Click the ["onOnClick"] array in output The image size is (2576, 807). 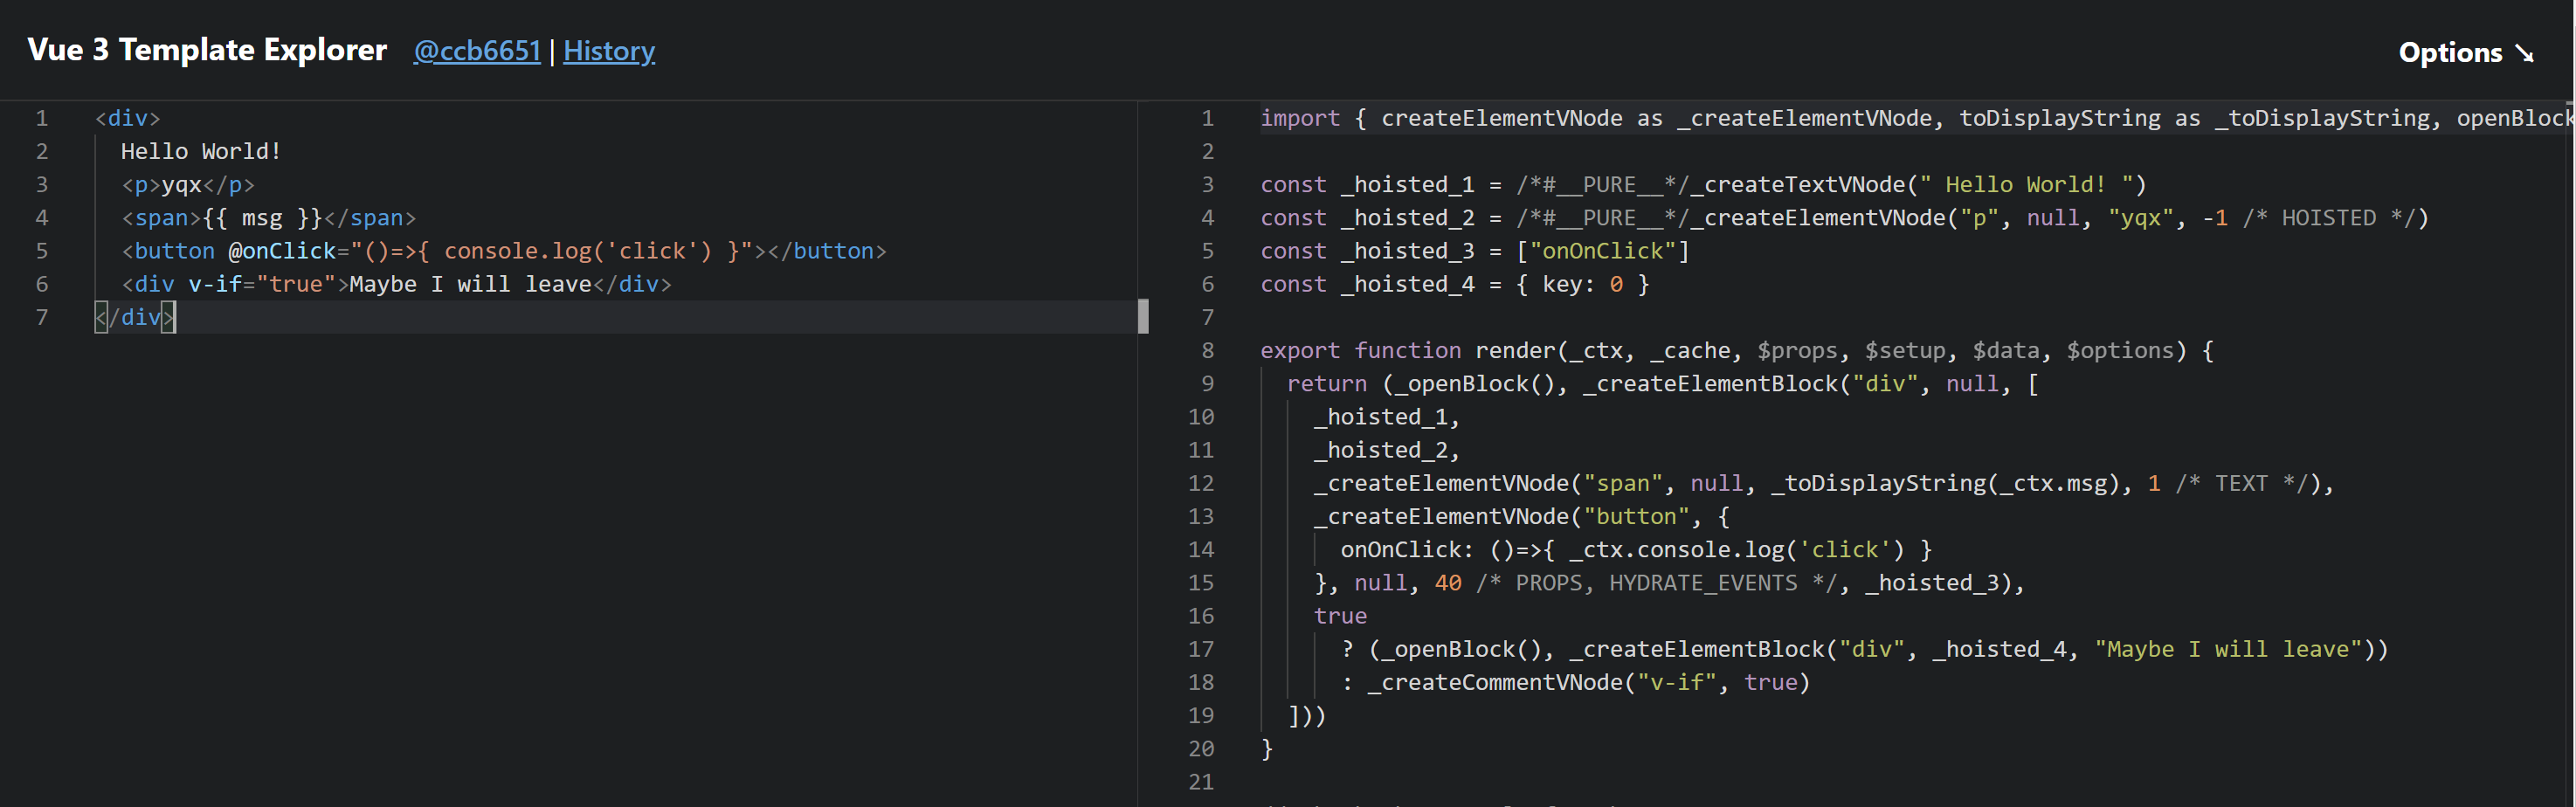coord(1602,250)
